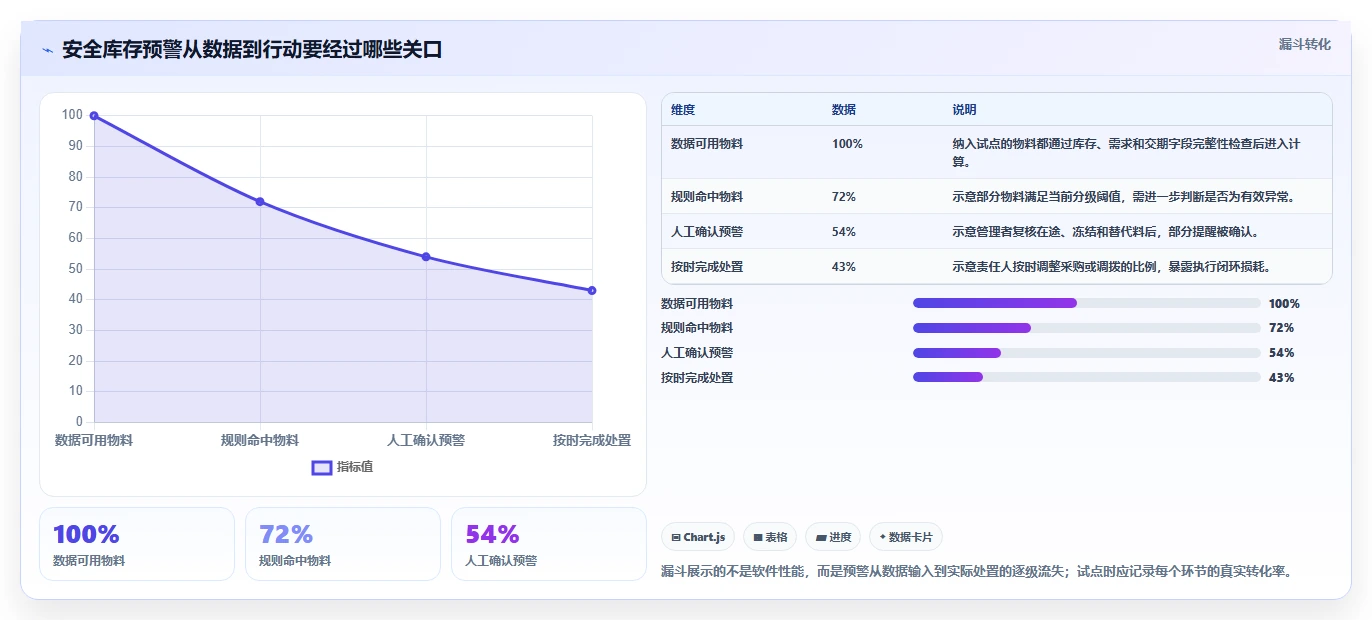
Task: Click description starting 示意责任人按时
Action: (x=1112, y=267)
